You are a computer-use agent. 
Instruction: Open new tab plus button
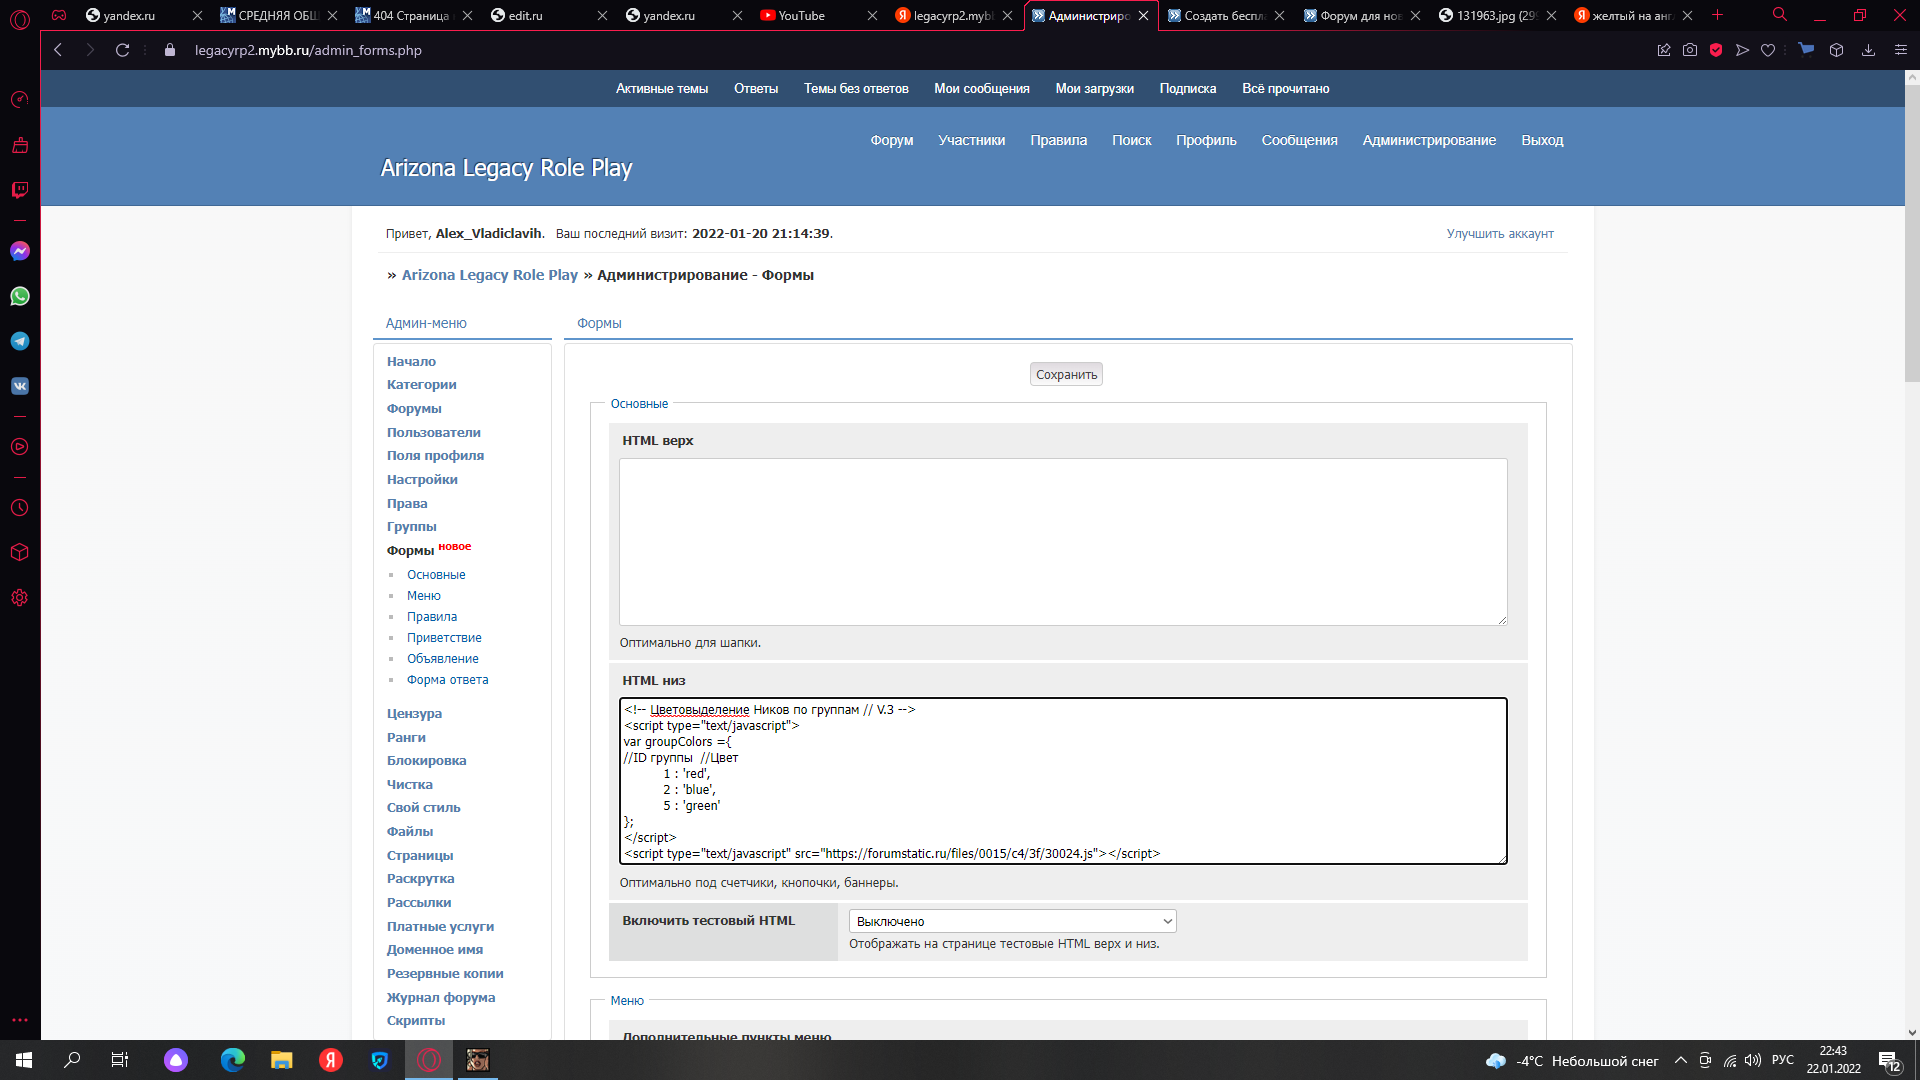tap(1718, 15)
